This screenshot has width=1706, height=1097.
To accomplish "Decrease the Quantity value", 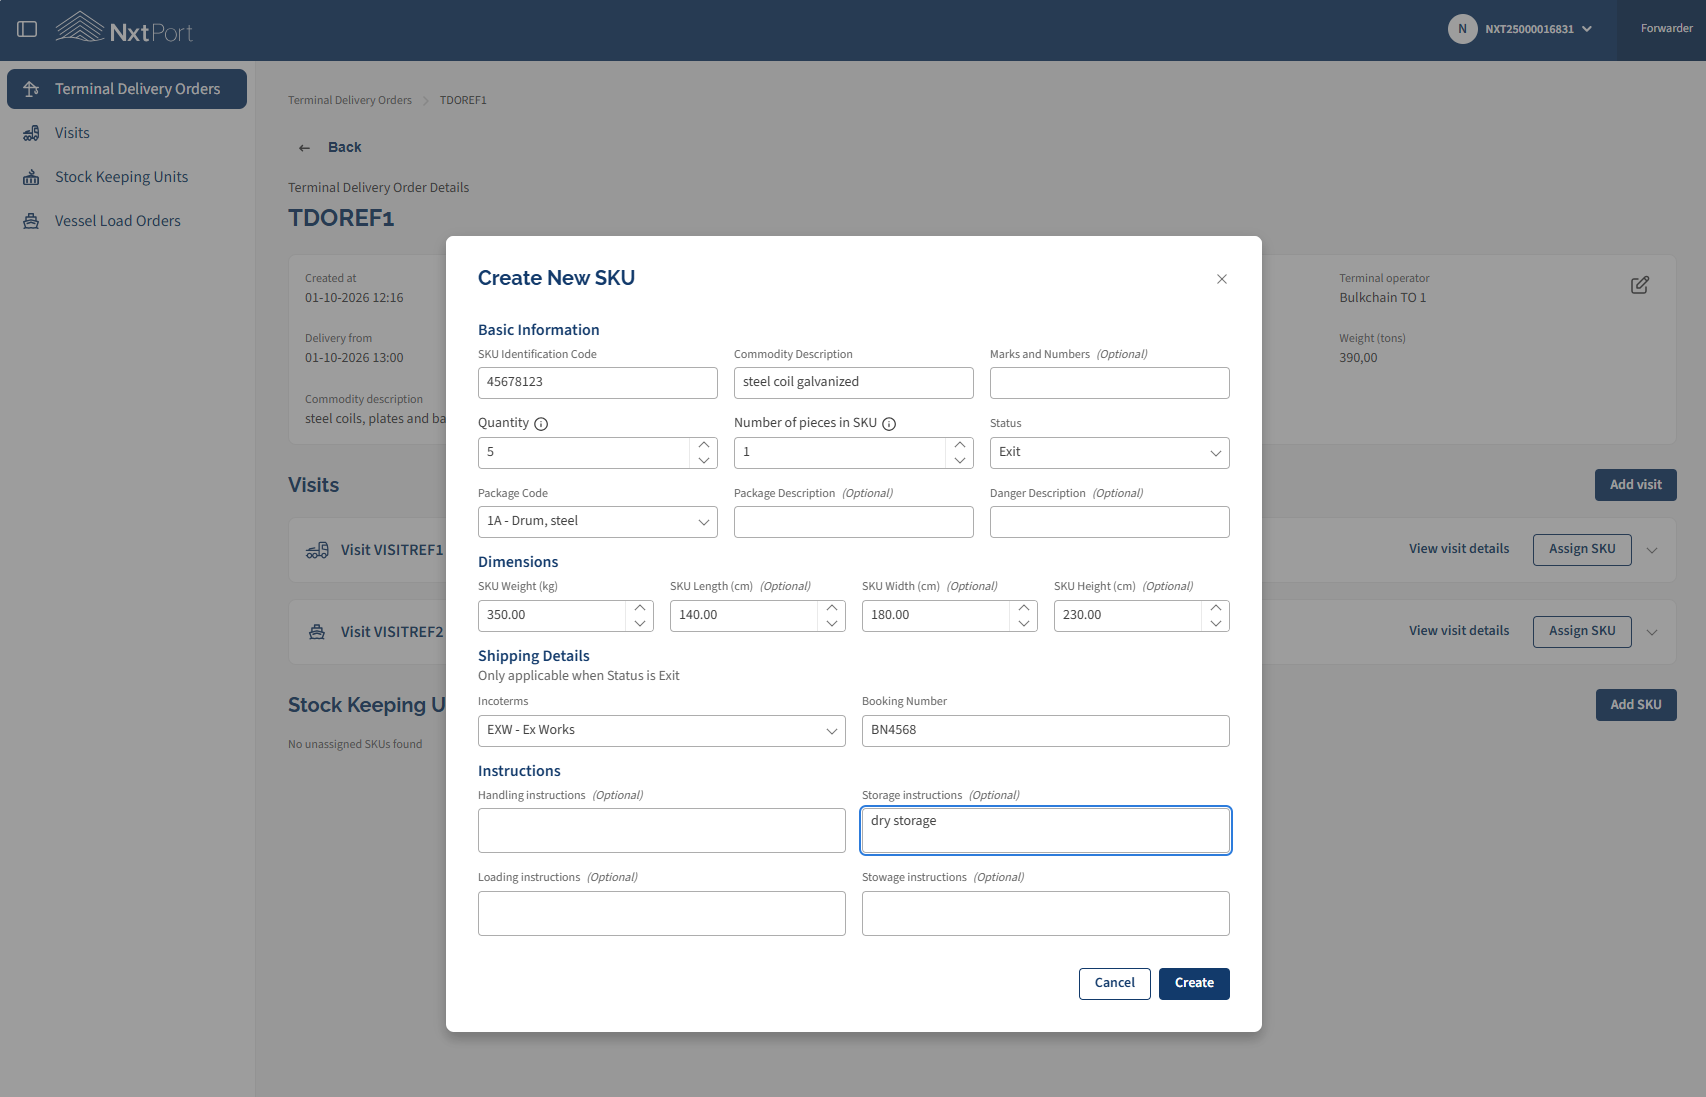I will 704,460.
